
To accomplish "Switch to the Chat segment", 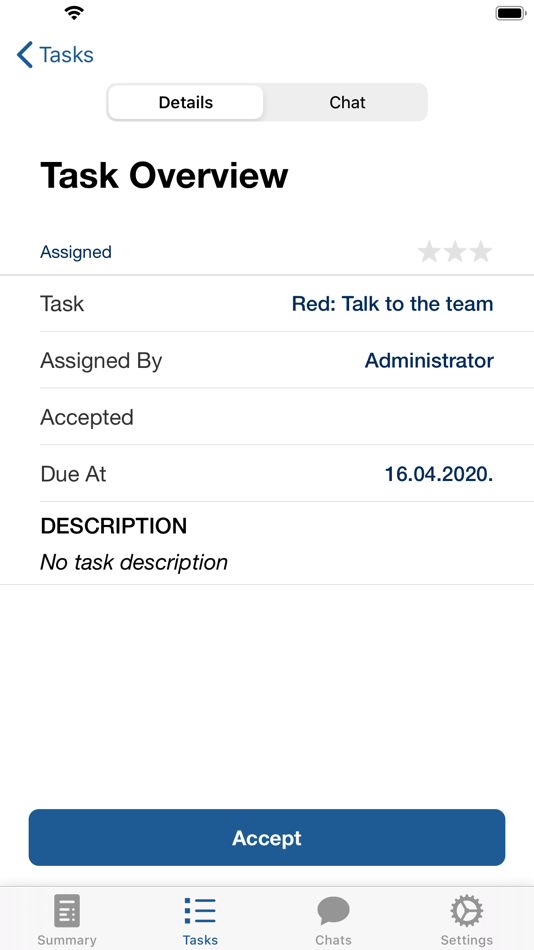I will [x=347, y=102].
